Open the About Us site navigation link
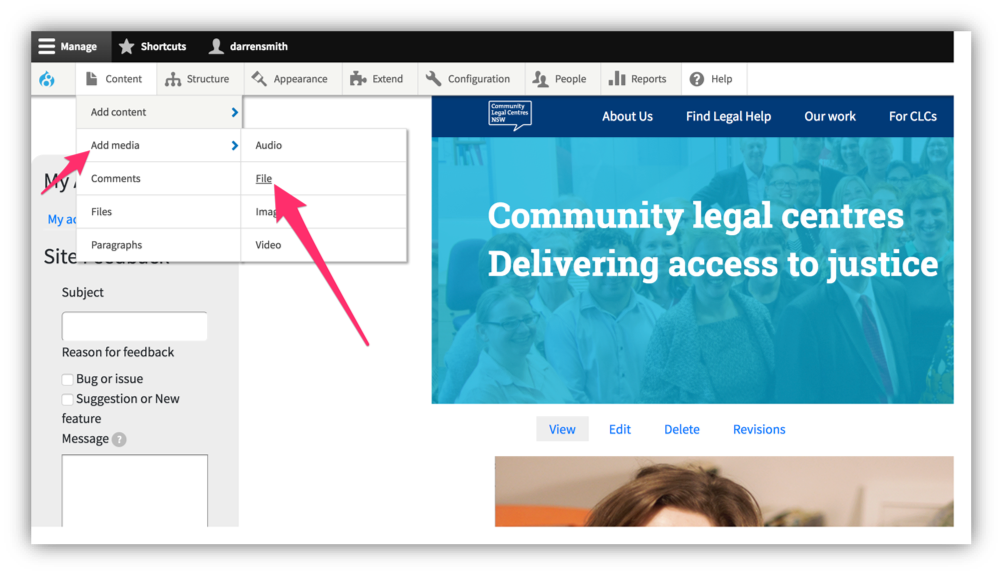Image resolution: width=1002 pixels, height=575 pixels. [x=628, y=116]
